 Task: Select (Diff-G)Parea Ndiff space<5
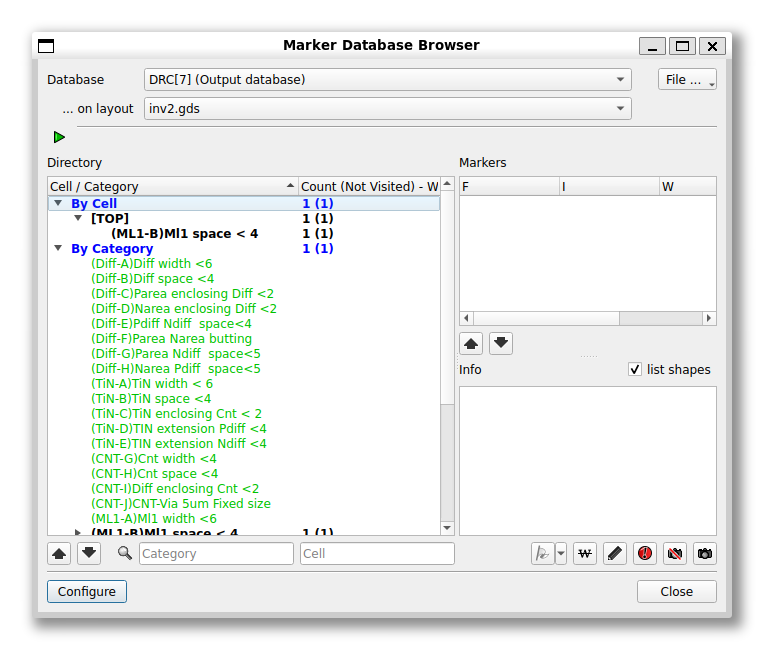(x=176, y=354)
